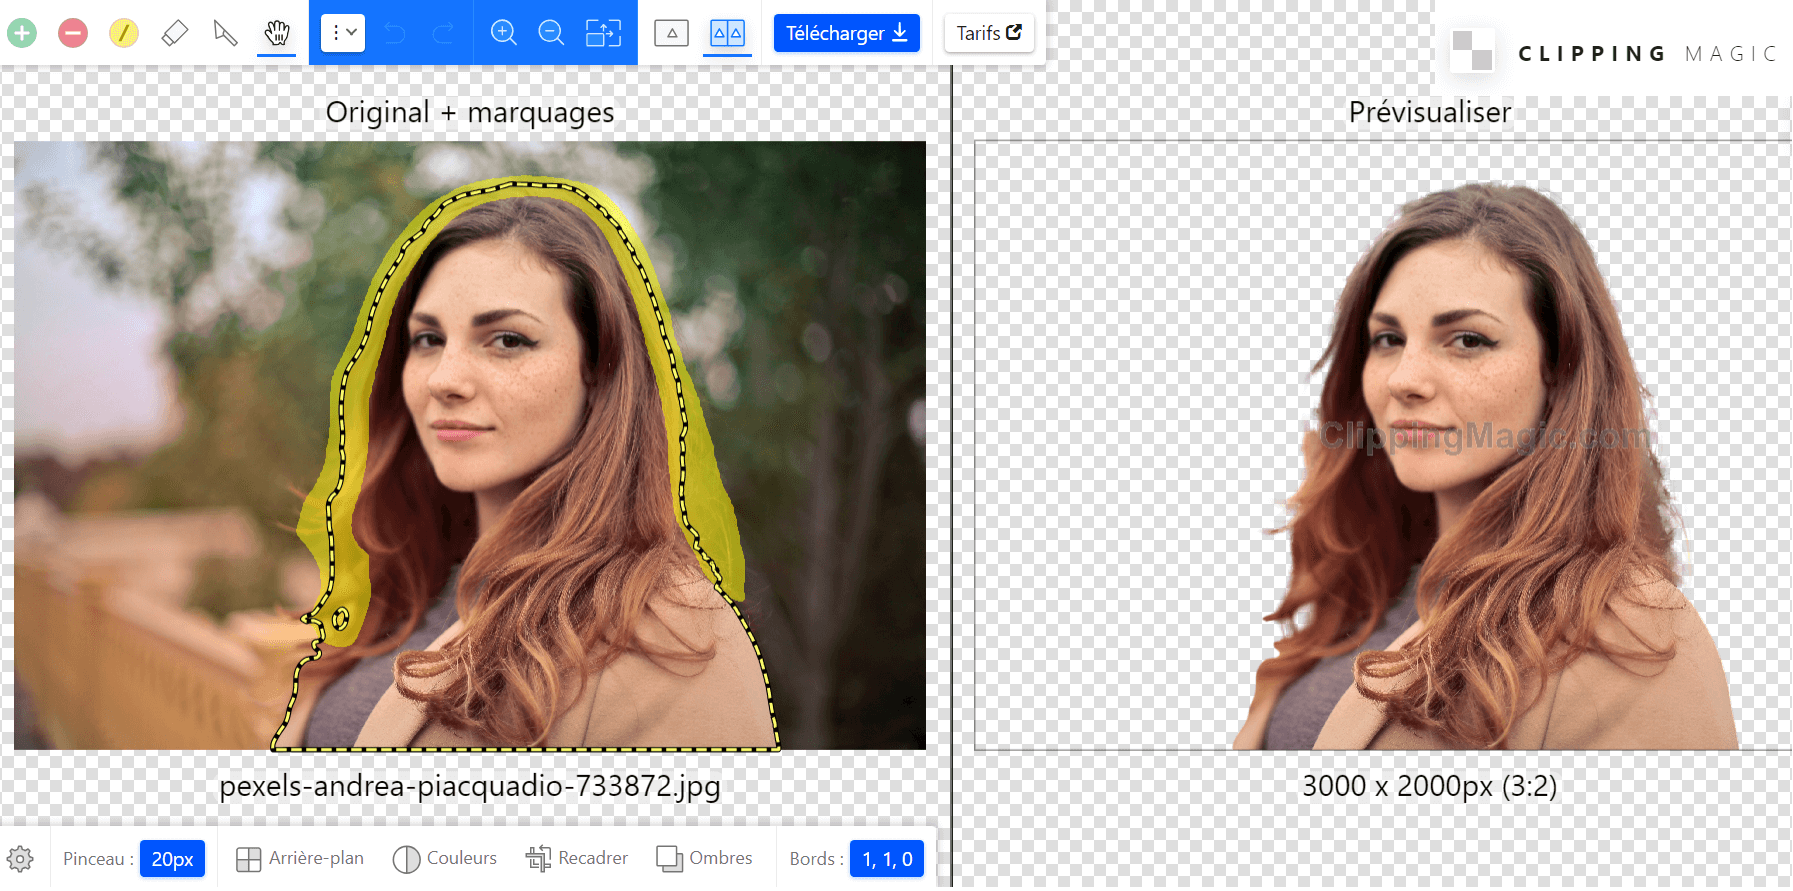Undo the last action

tap(395, 33)
